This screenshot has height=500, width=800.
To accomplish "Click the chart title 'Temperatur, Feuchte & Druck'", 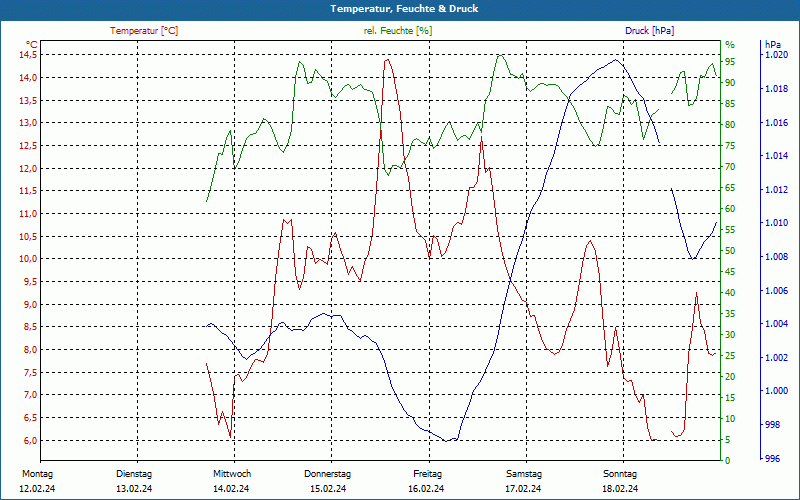I will [x=404, y=9].
